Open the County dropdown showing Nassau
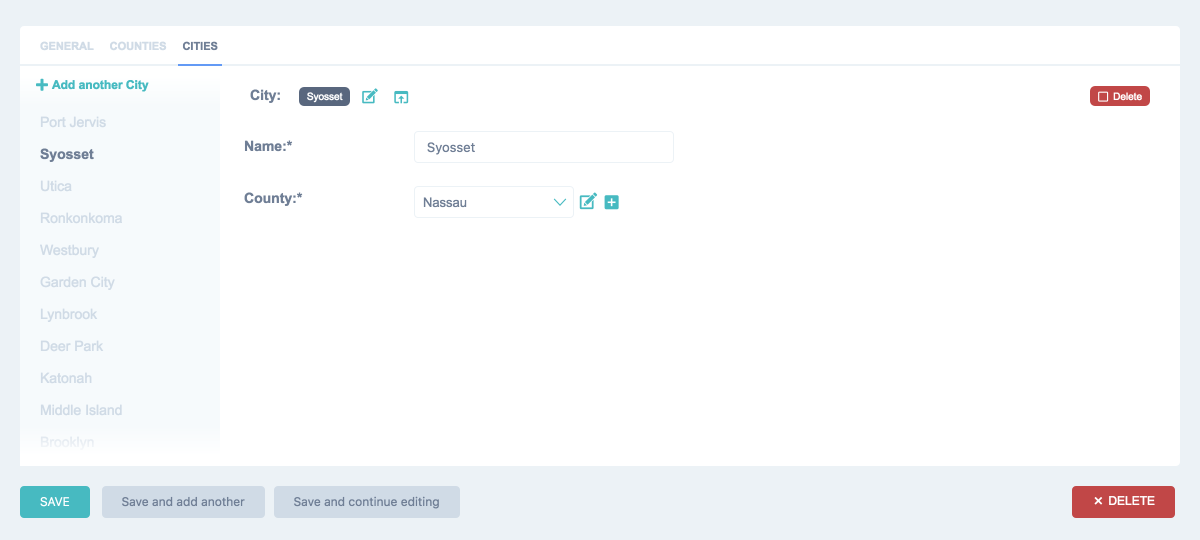1200x540 pixels. pyautogui.click(x=493, y=202)
